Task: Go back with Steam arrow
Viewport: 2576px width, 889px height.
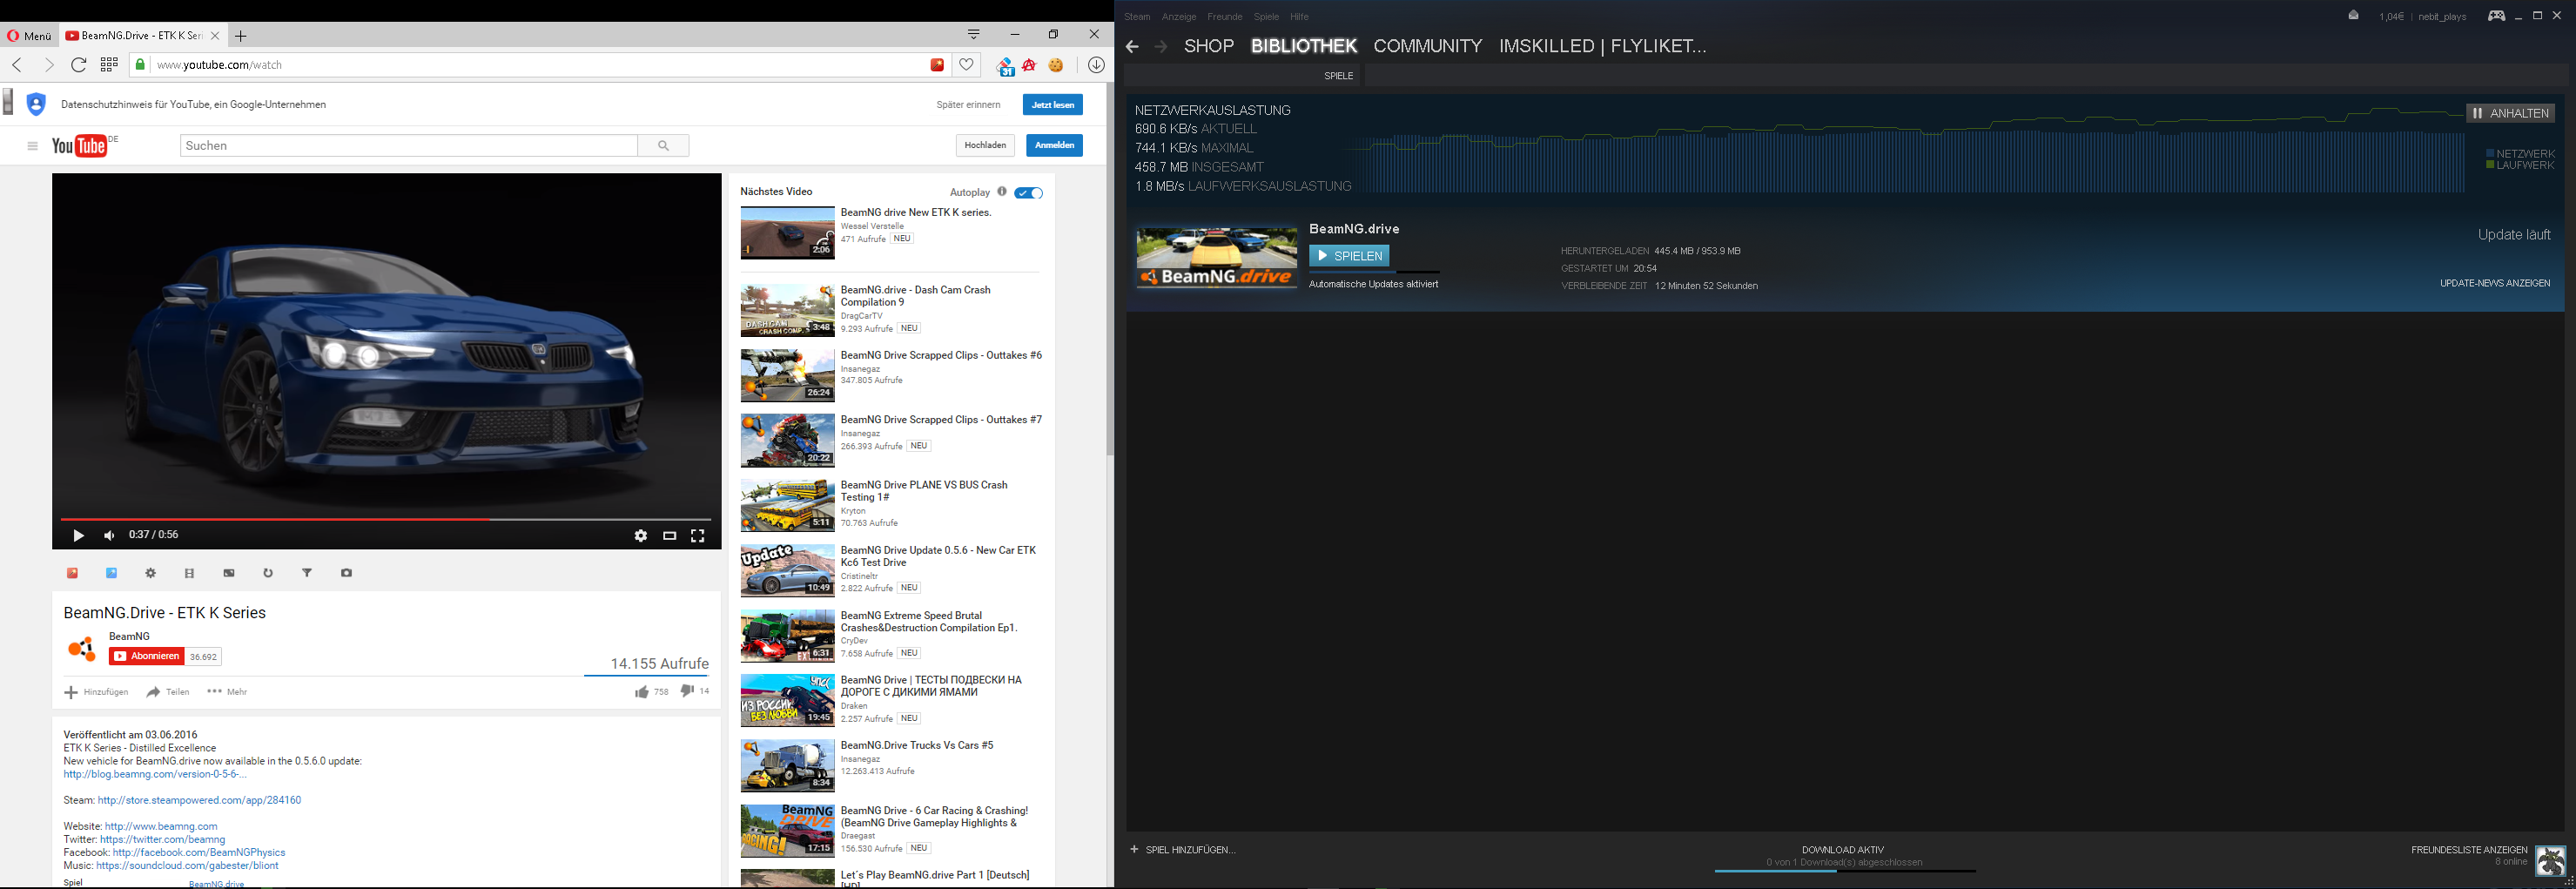Action: coord(1132,47)
